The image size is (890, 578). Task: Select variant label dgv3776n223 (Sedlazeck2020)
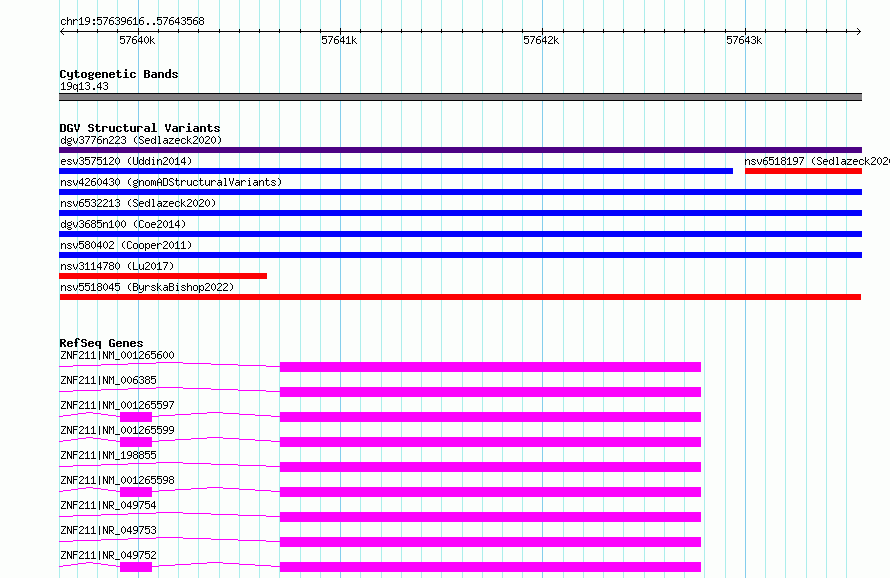[x=141, y=140]
